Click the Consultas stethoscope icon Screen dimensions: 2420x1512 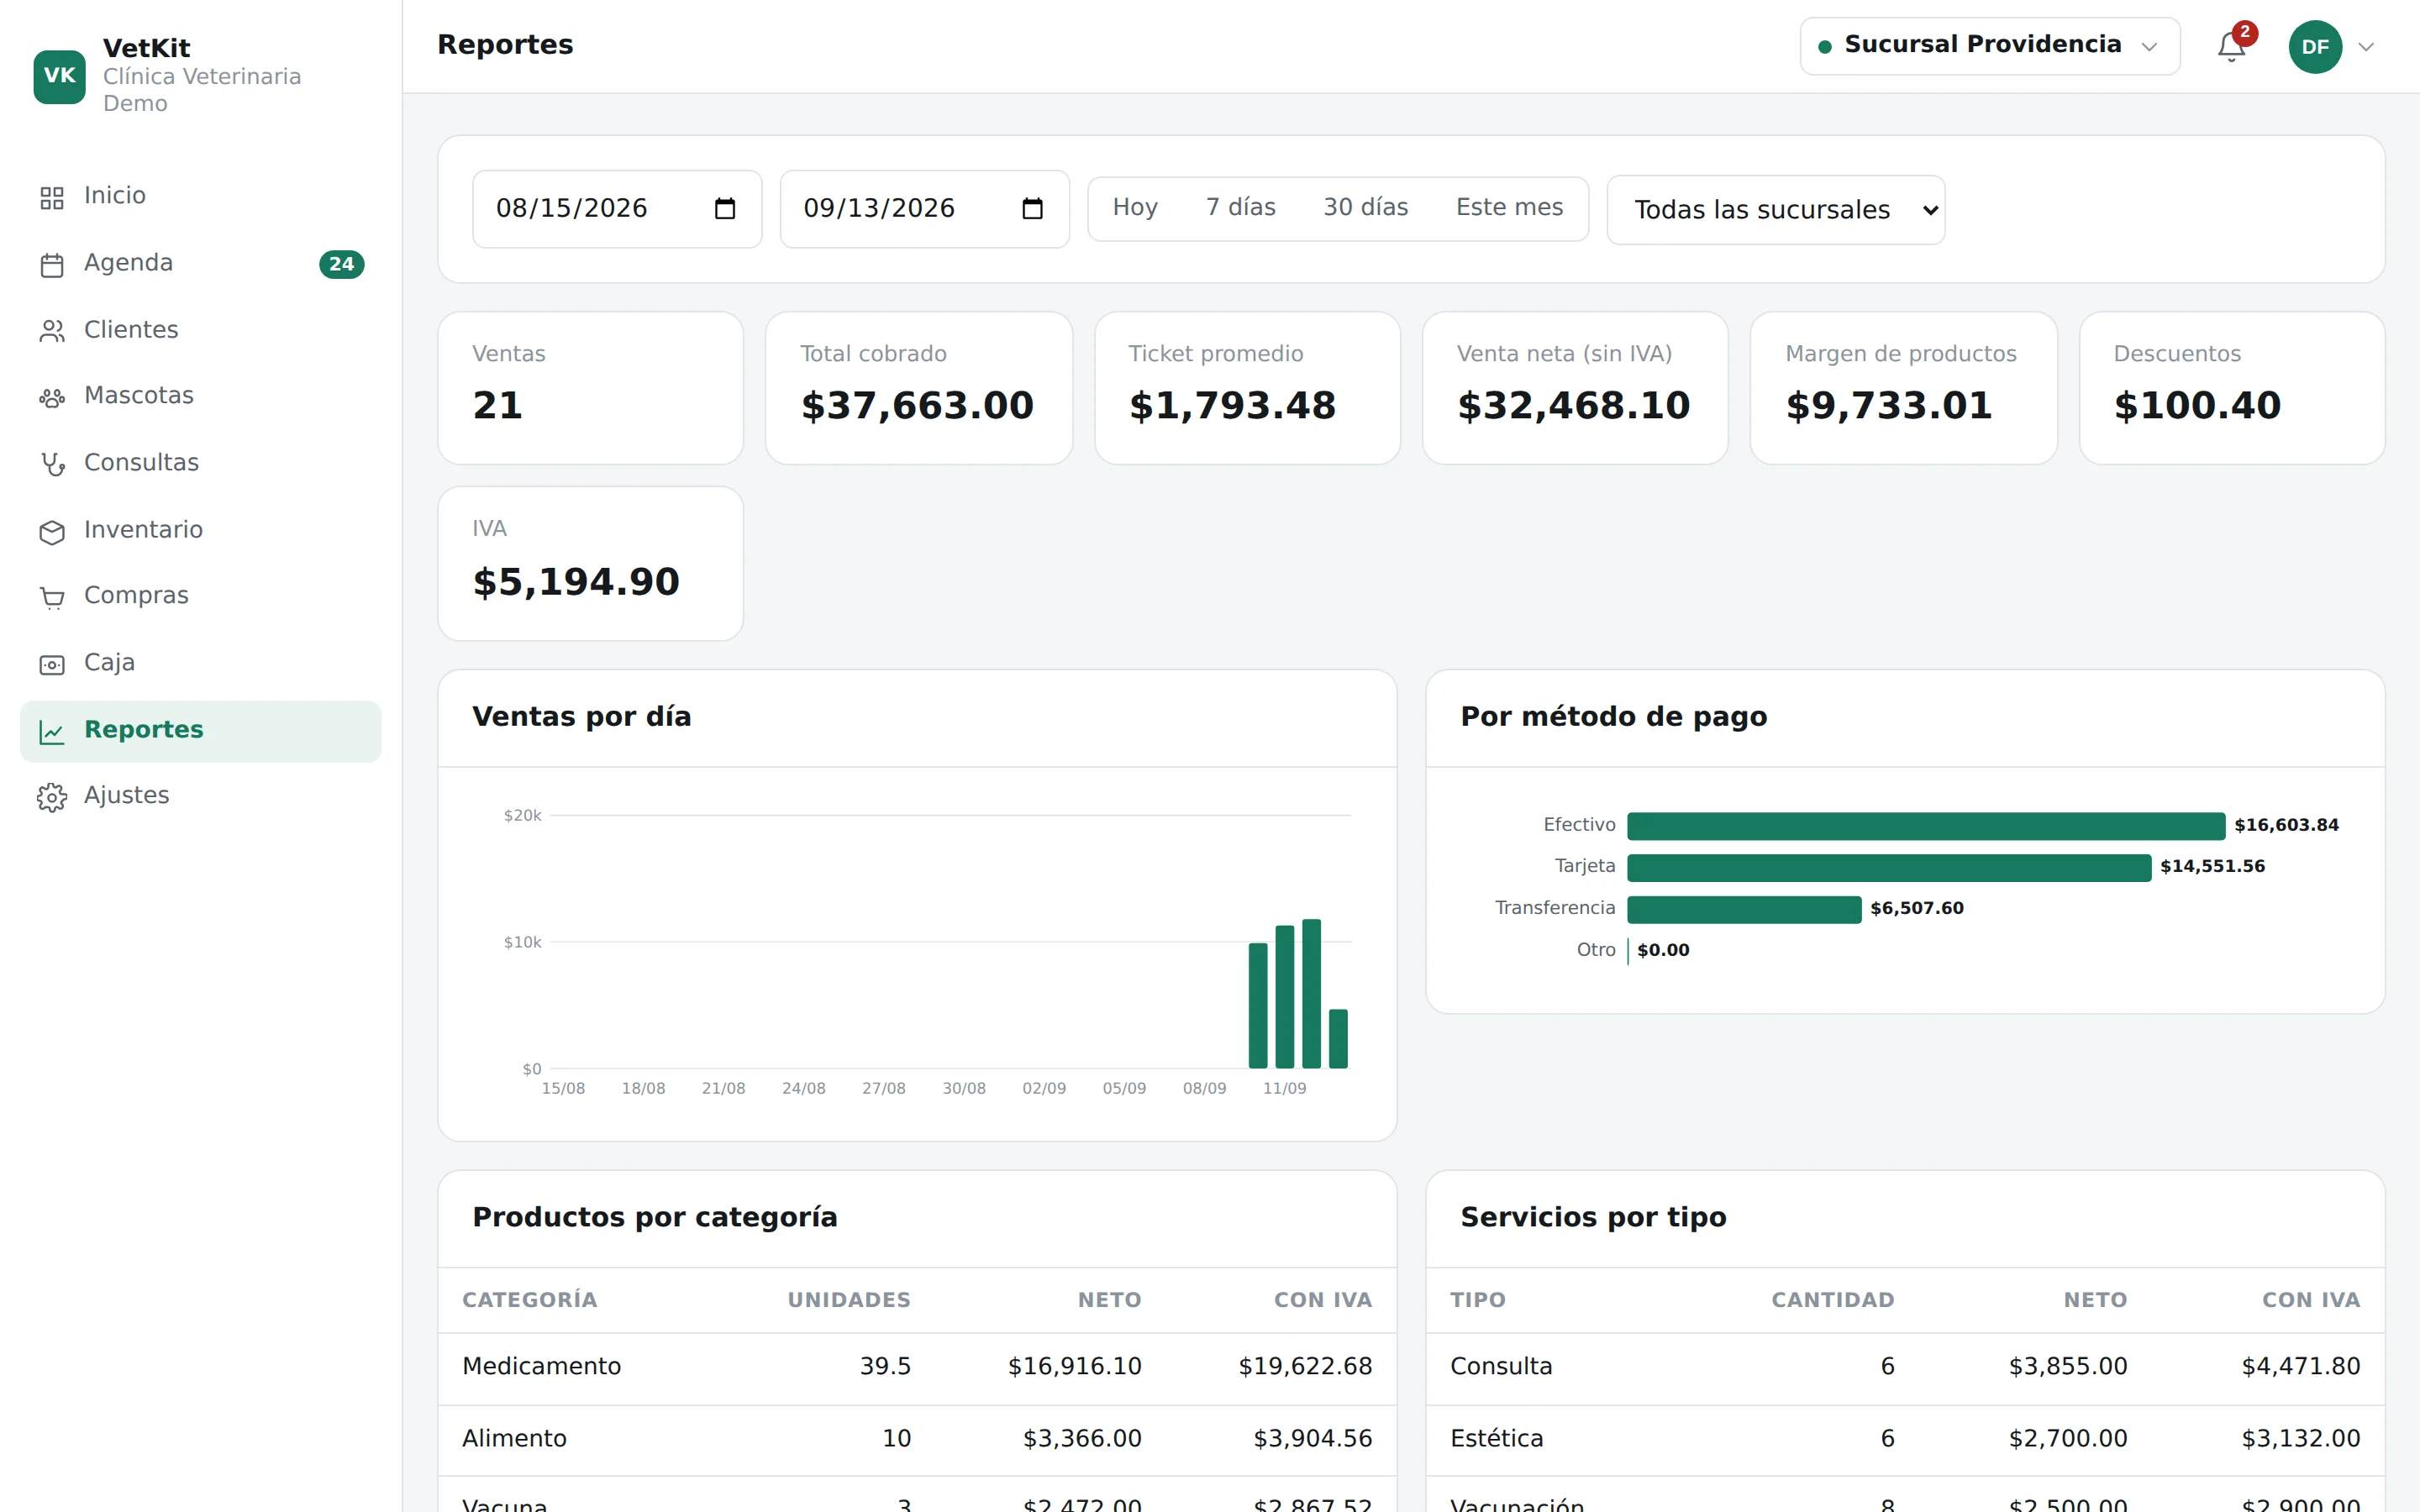point(52,464)
